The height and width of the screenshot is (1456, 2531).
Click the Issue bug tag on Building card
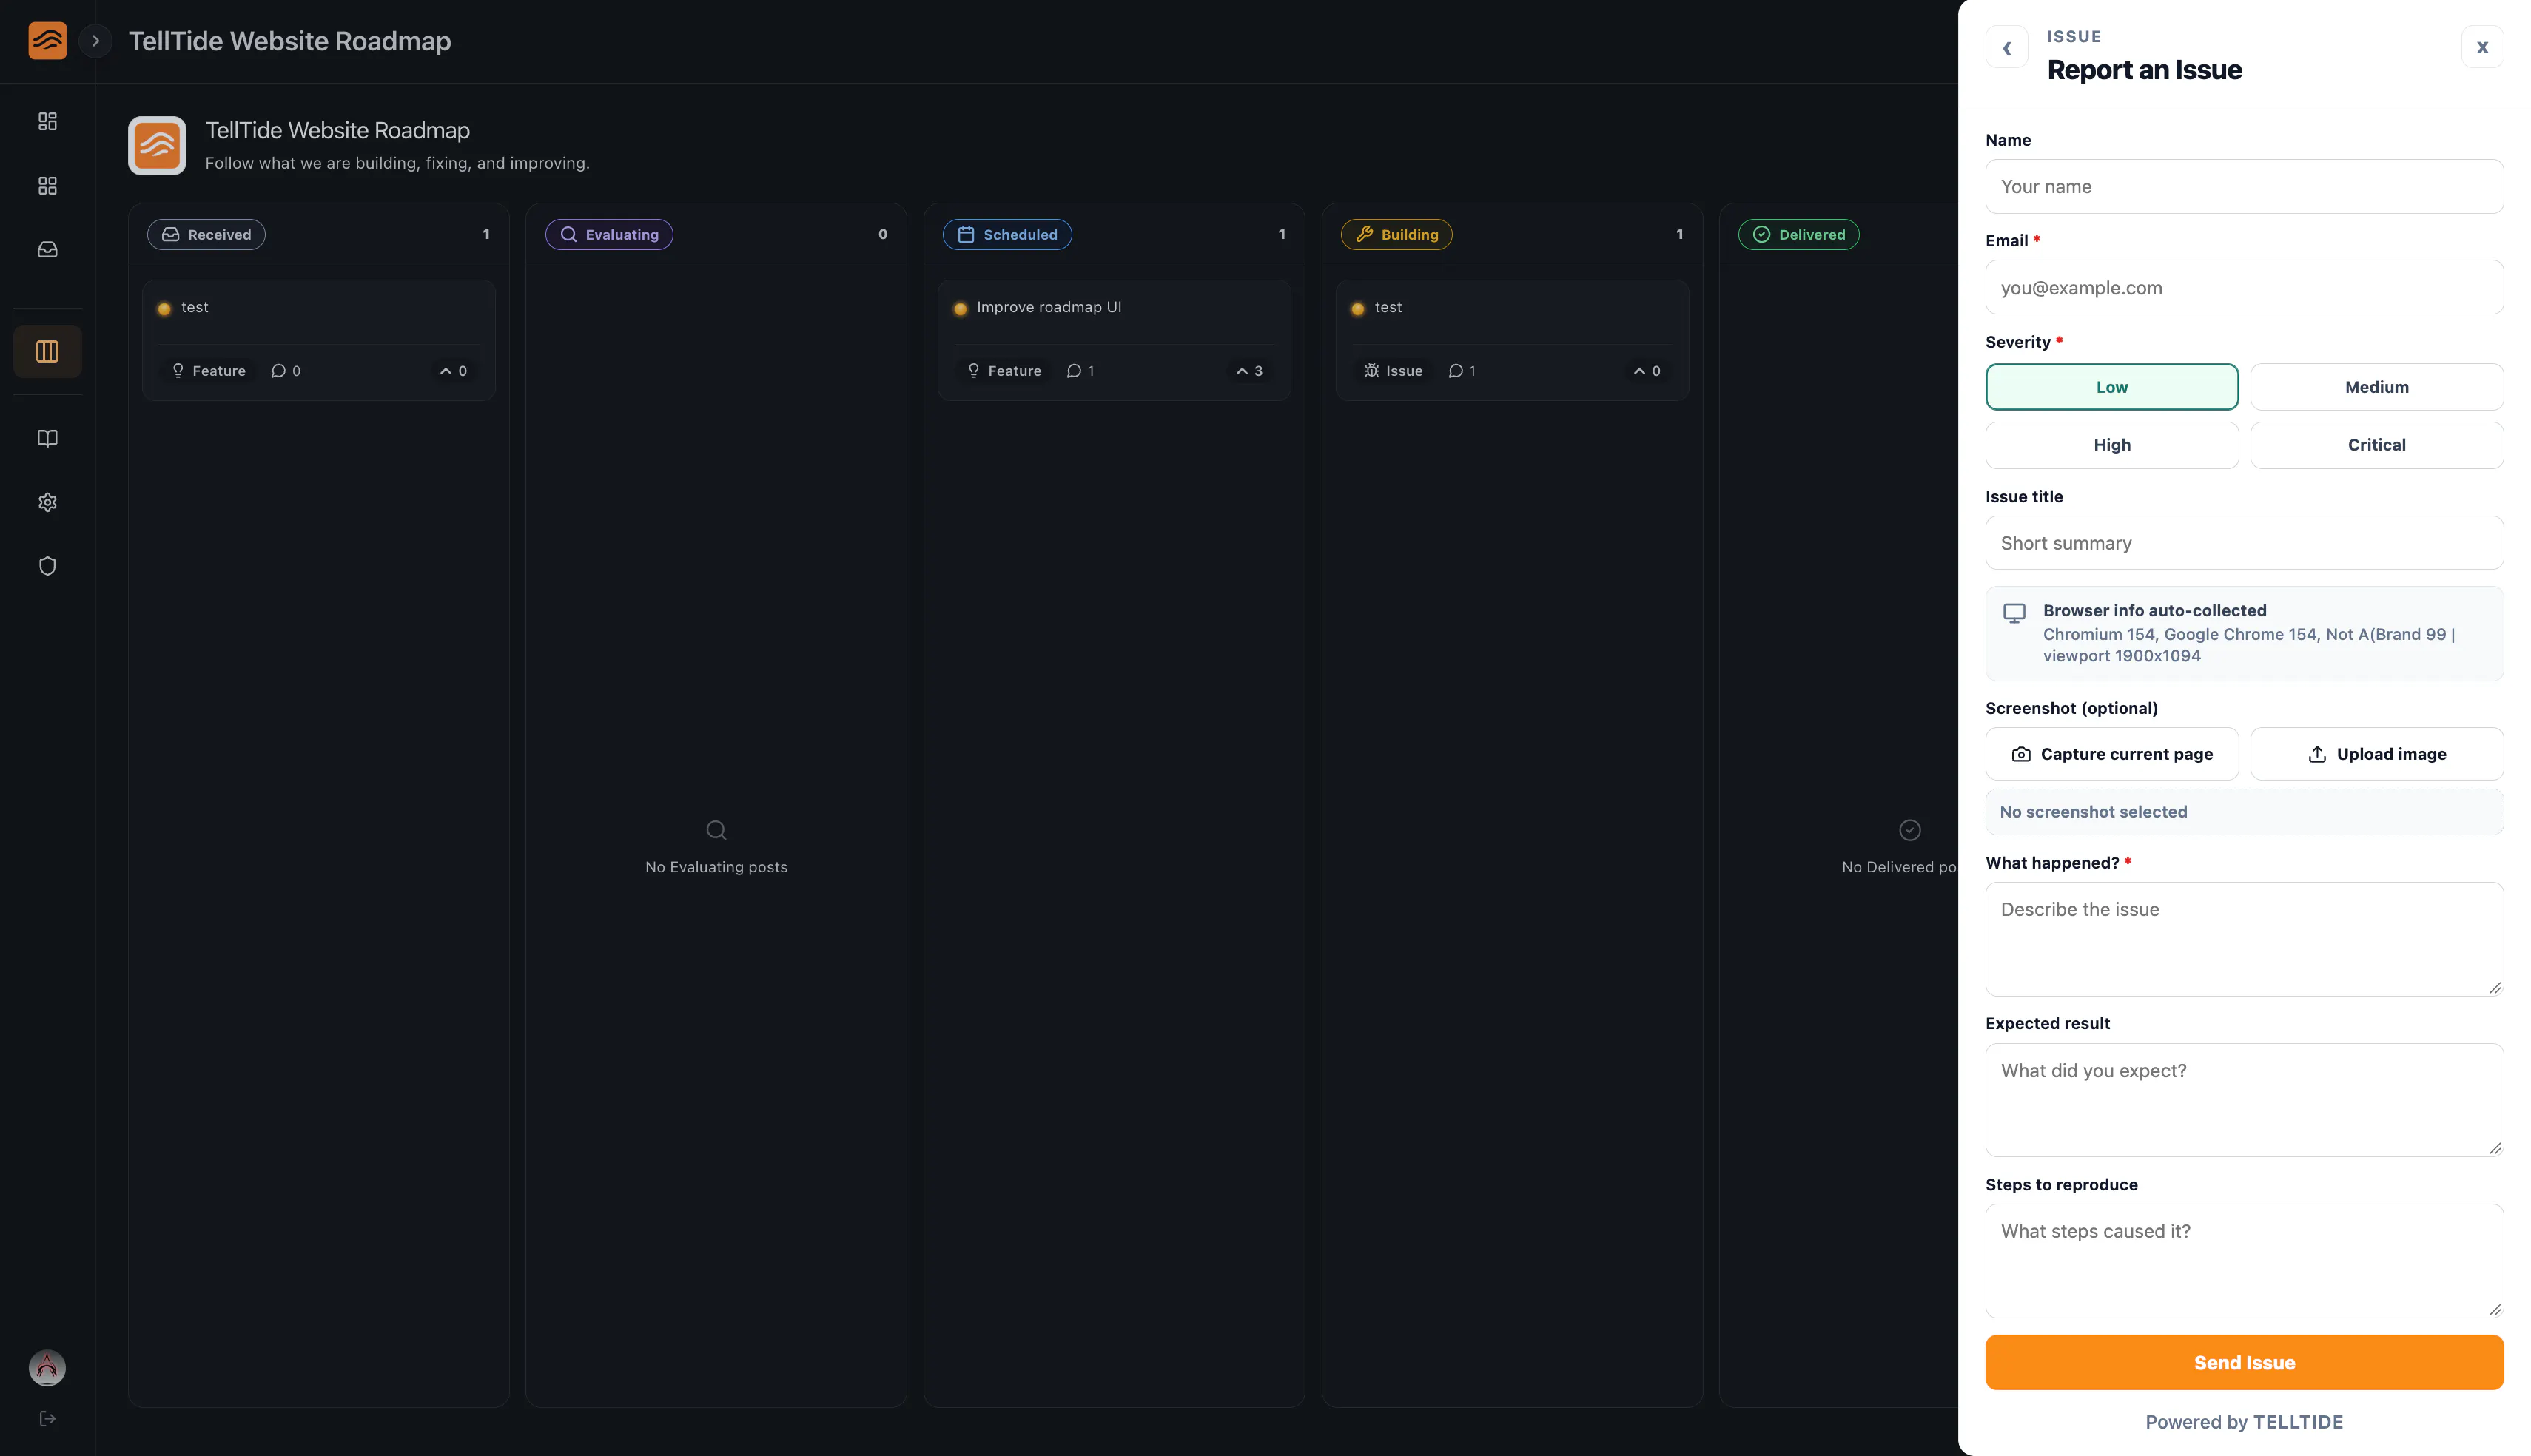[1393, 371]
